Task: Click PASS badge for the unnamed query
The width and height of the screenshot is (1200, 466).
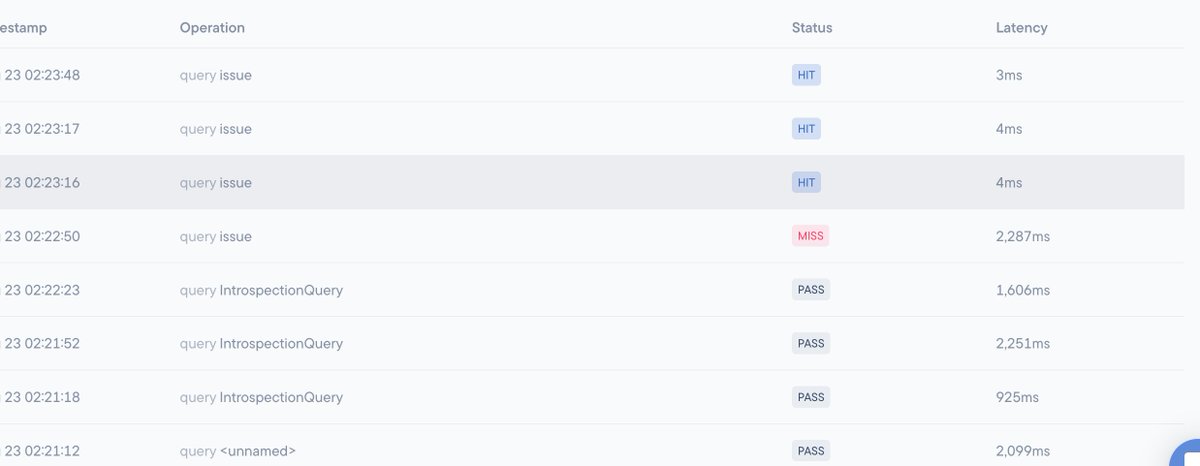Action: pos(811,451)
